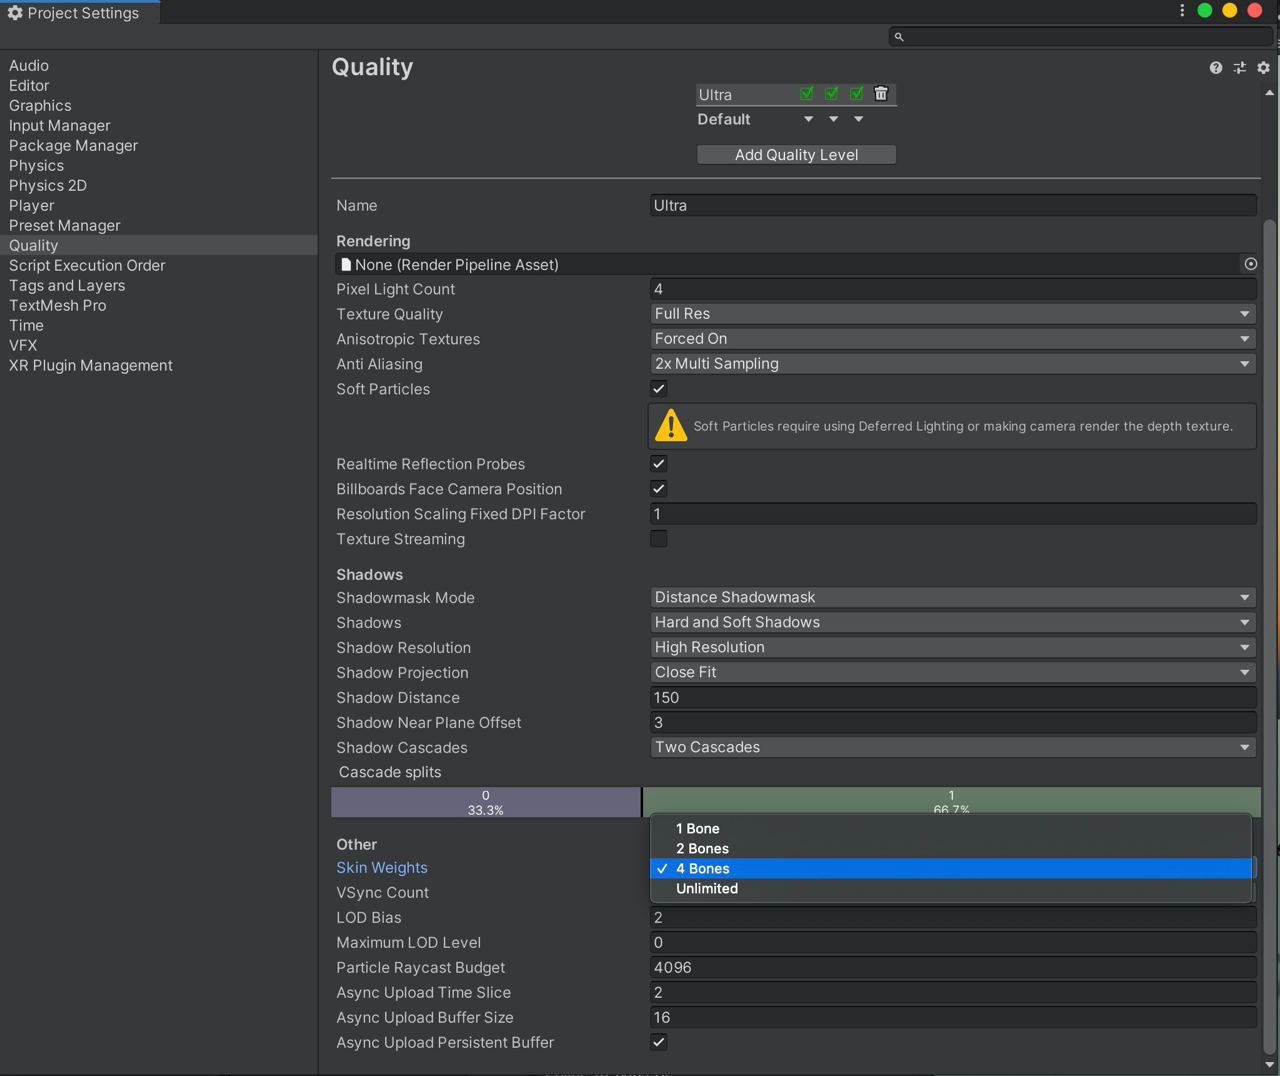Click the Add Quality Level button
This screenshot has height=1076, width=1280.
[x=796, y=154]
